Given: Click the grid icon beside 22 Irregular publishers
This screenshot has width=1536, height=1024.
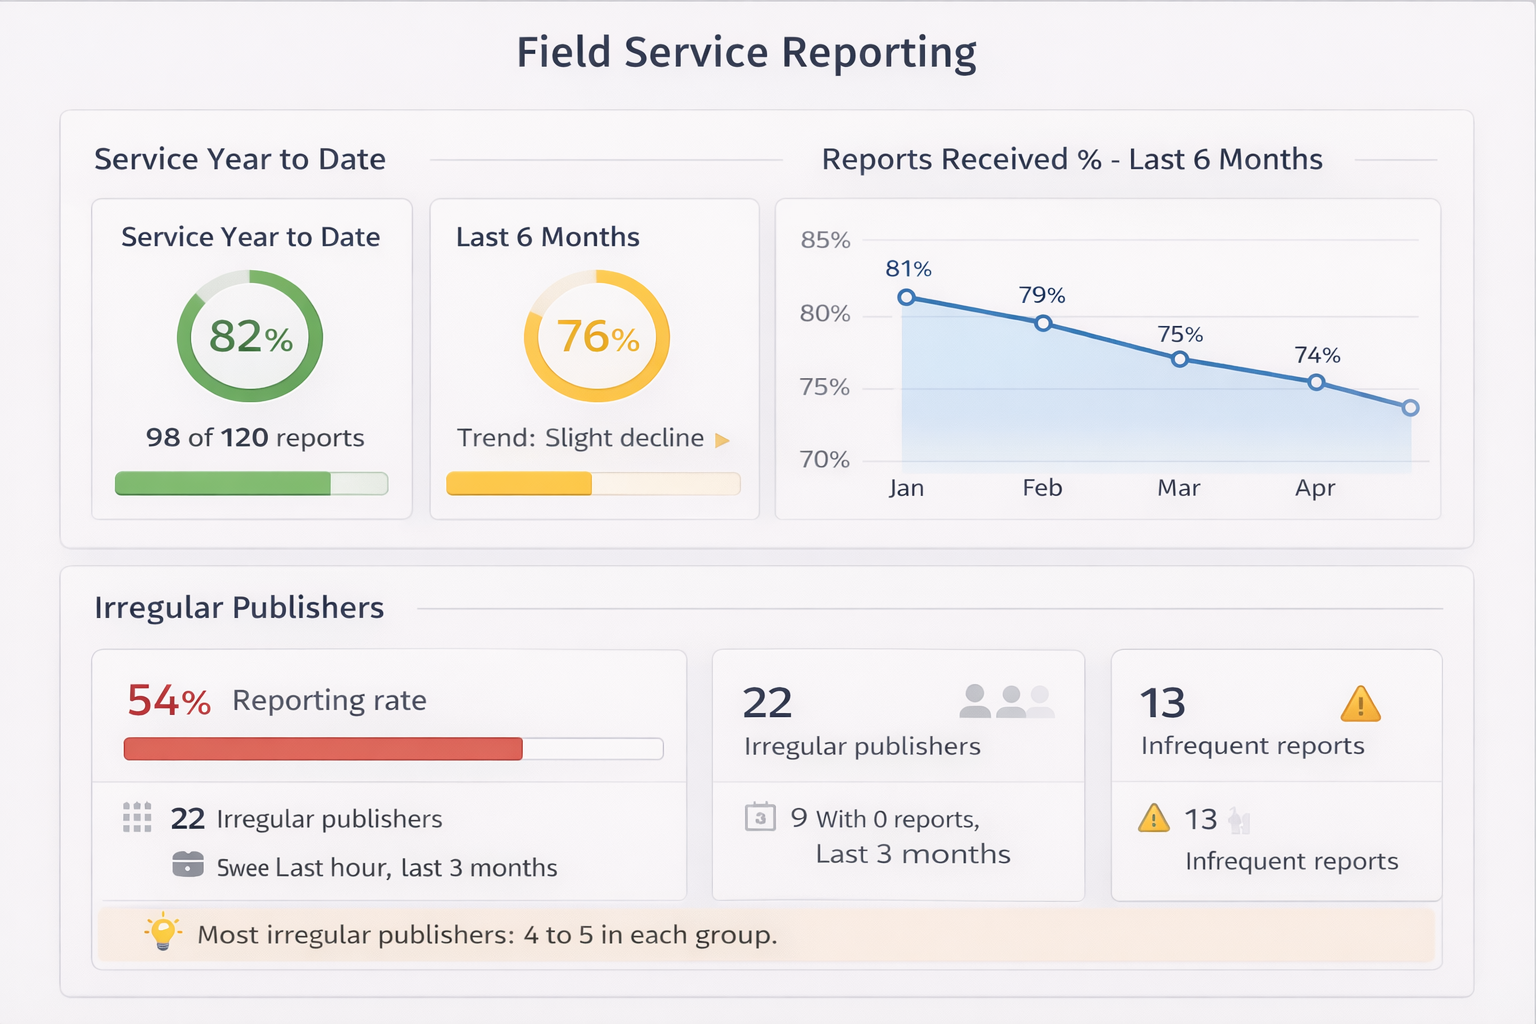Looking at the screenshot, I should coord(137,817).
